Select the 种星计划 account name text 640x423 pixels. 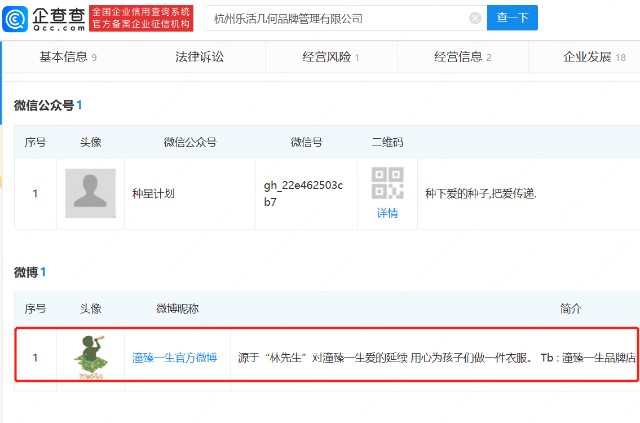(153, 193)
